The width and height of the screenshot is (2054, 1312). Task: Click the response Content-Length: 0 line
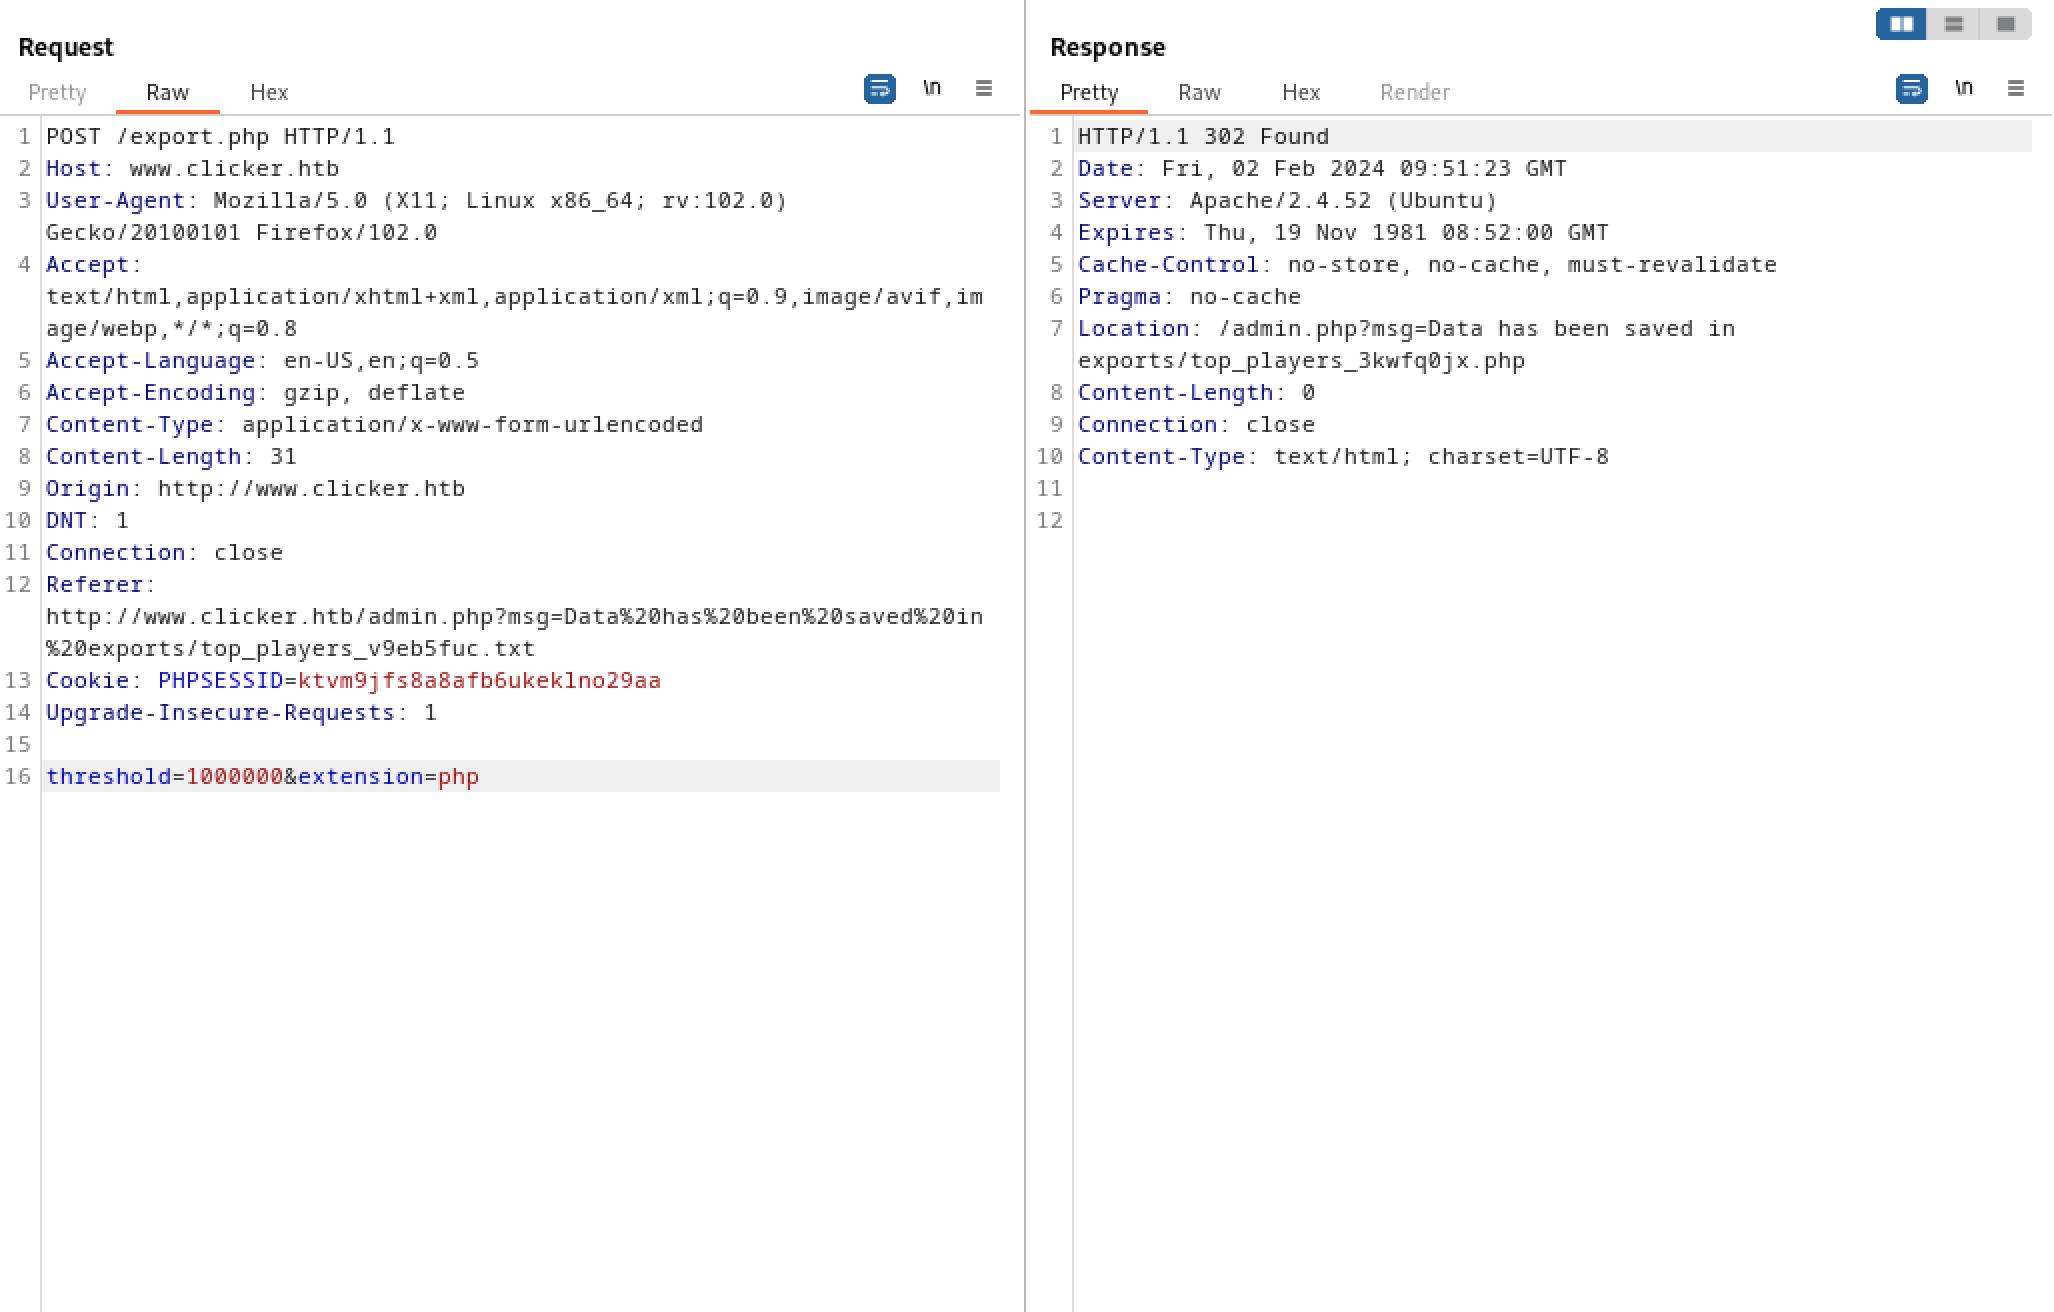pyautogui.click(x=1196, y=392)
